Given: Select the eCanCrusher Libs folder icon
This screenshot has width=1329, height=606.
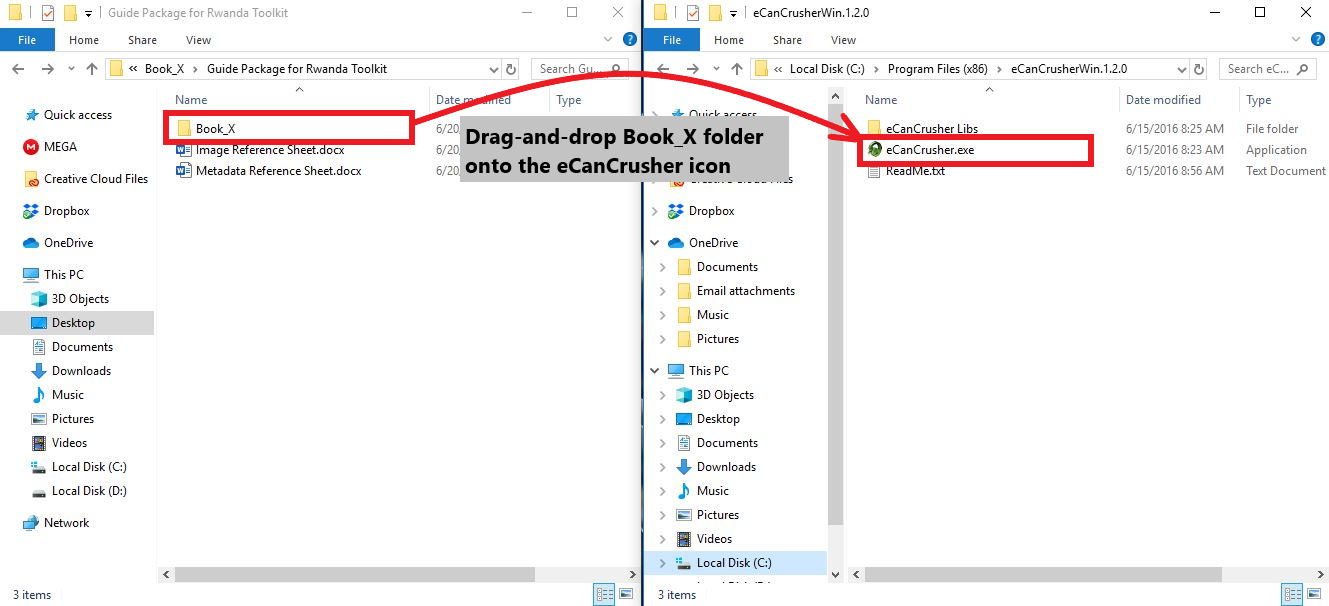Looking at the screenshot, I should (x=875, y=129).
